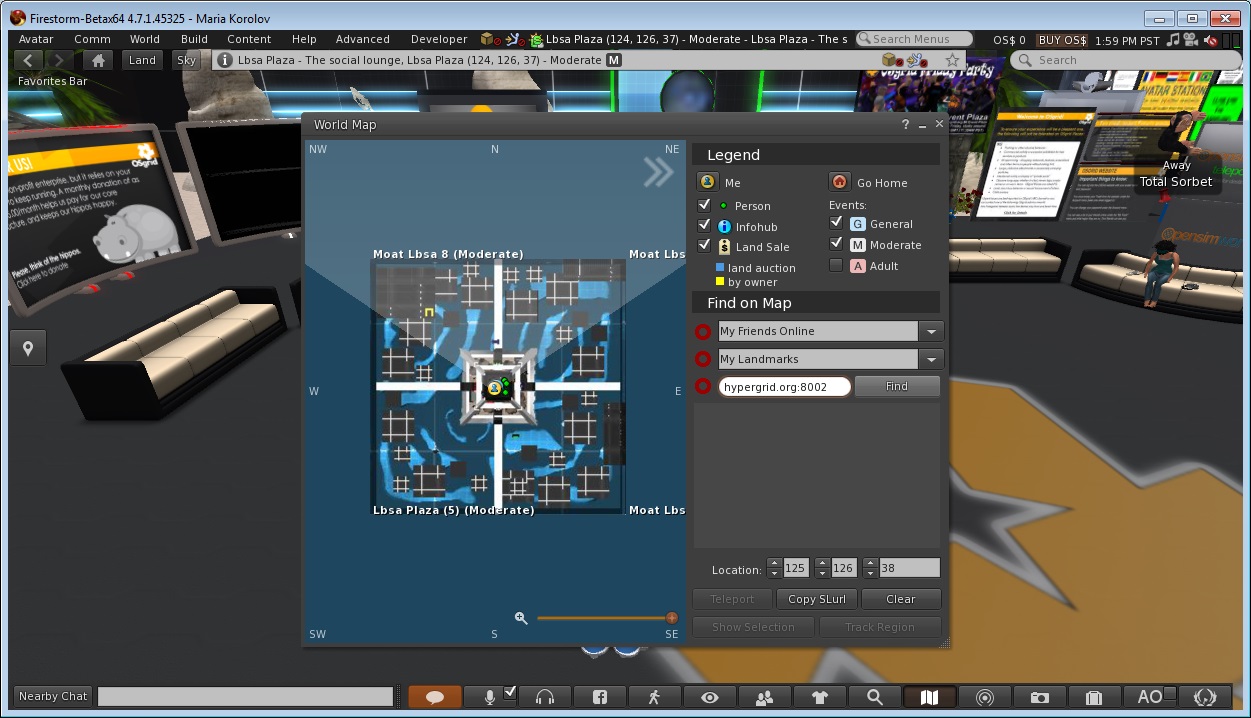Image resolution: width=1251 pixels, height=718 pixels.
Task: Open the Comm menu
Action: coord(92,39)
